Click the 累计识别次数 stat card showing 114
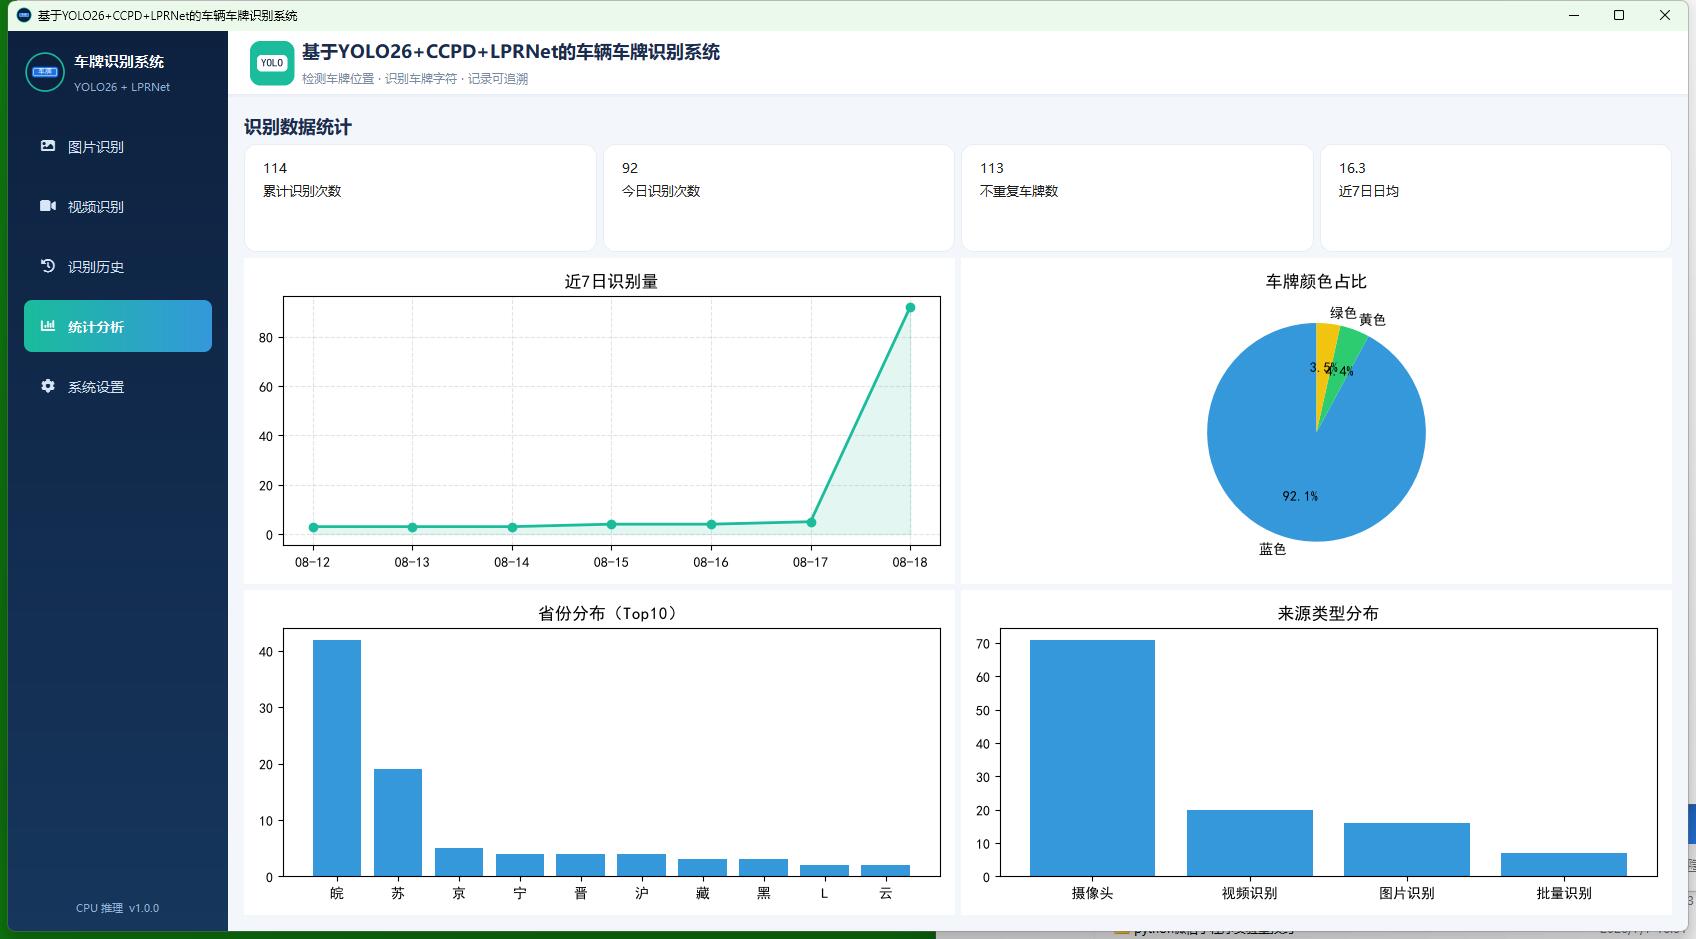Screen dimensions: 1696x939 [420, 198]
